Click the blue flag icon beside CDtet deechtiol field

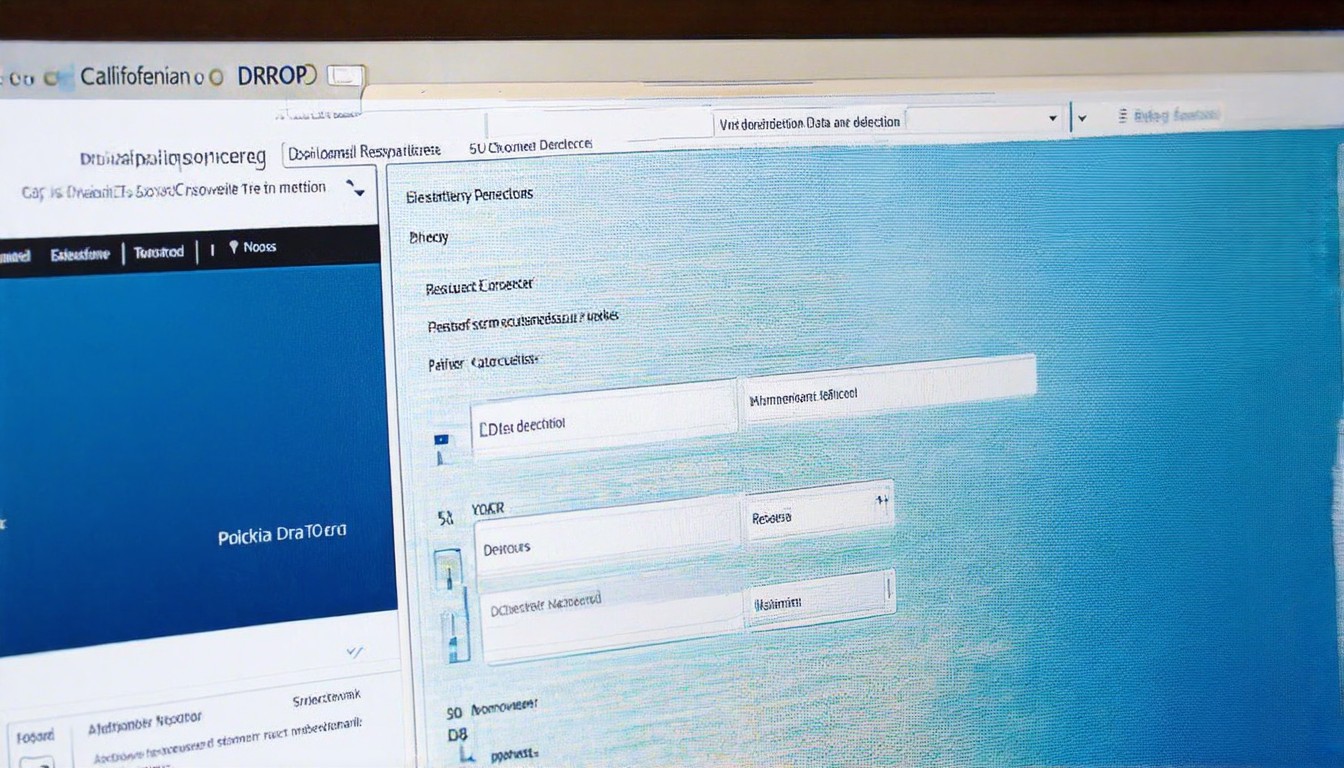pos(440,441)
